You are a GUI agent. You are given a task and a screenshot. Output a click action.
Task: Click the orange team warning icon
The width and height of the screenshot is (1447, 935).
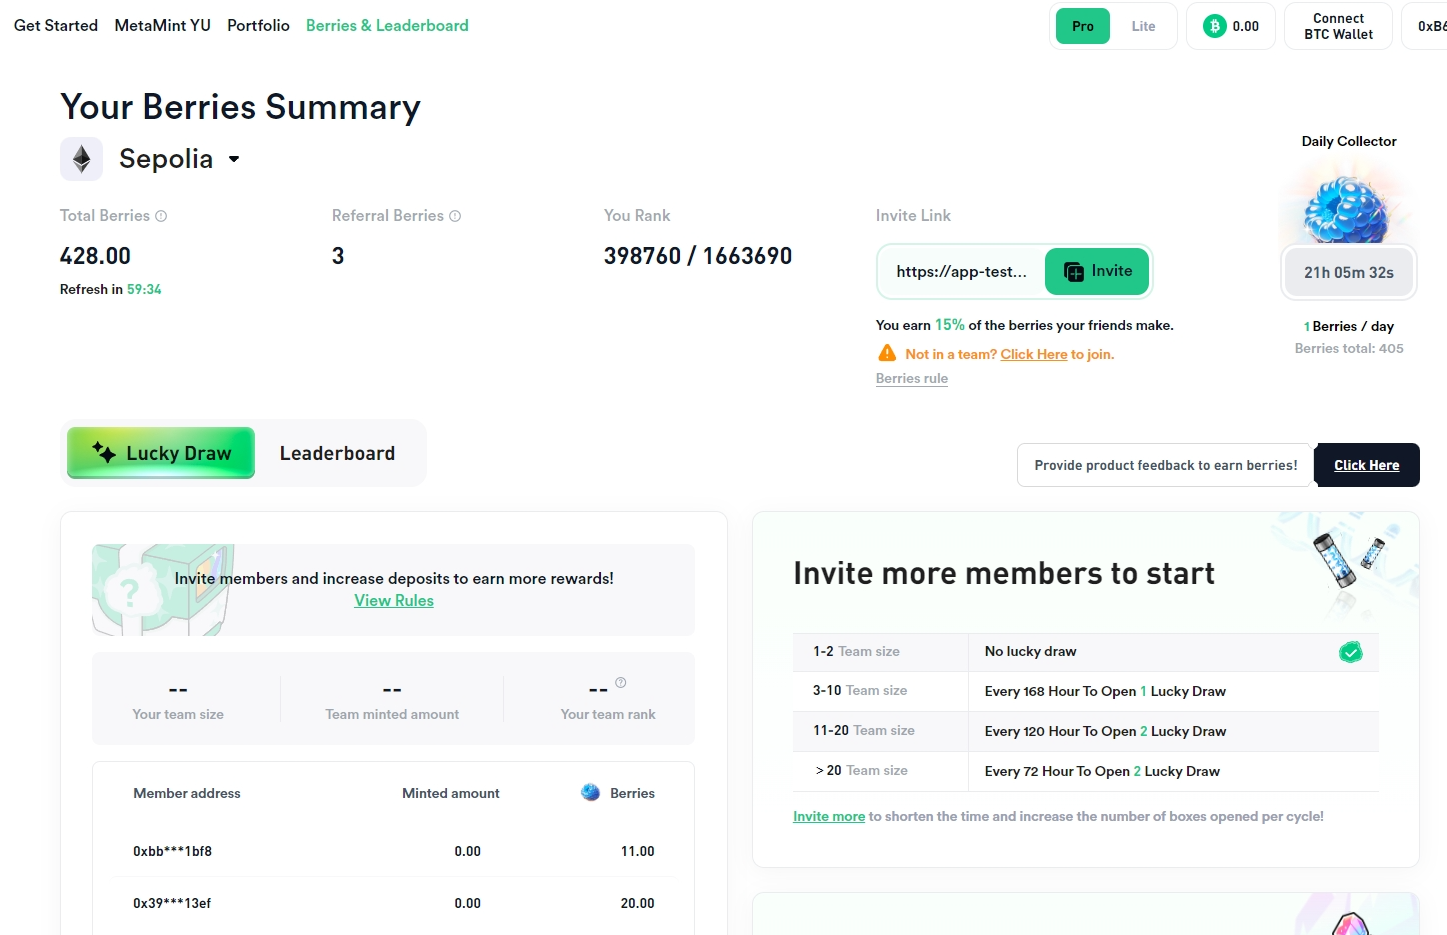click(887, 353)
